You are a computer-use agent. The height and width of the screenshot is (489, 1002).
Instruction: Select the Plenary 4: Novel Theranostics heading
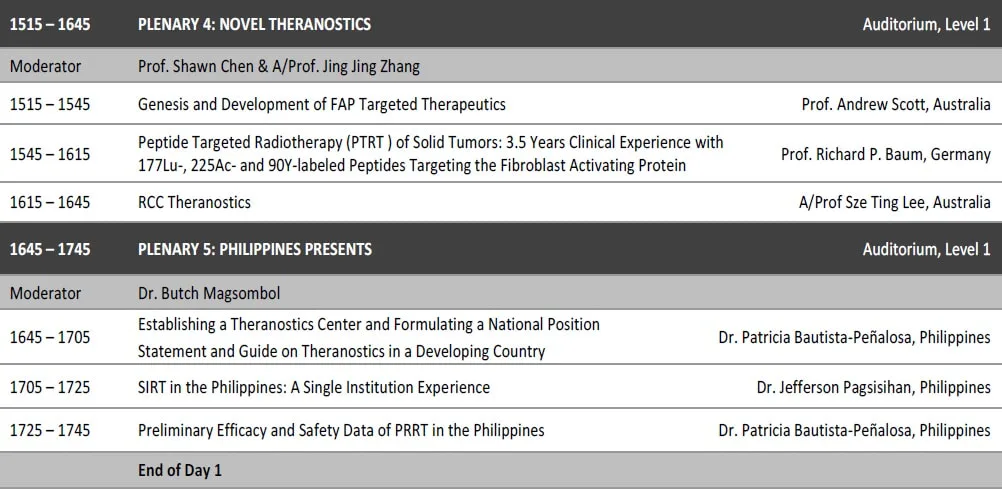pos(254,25)
